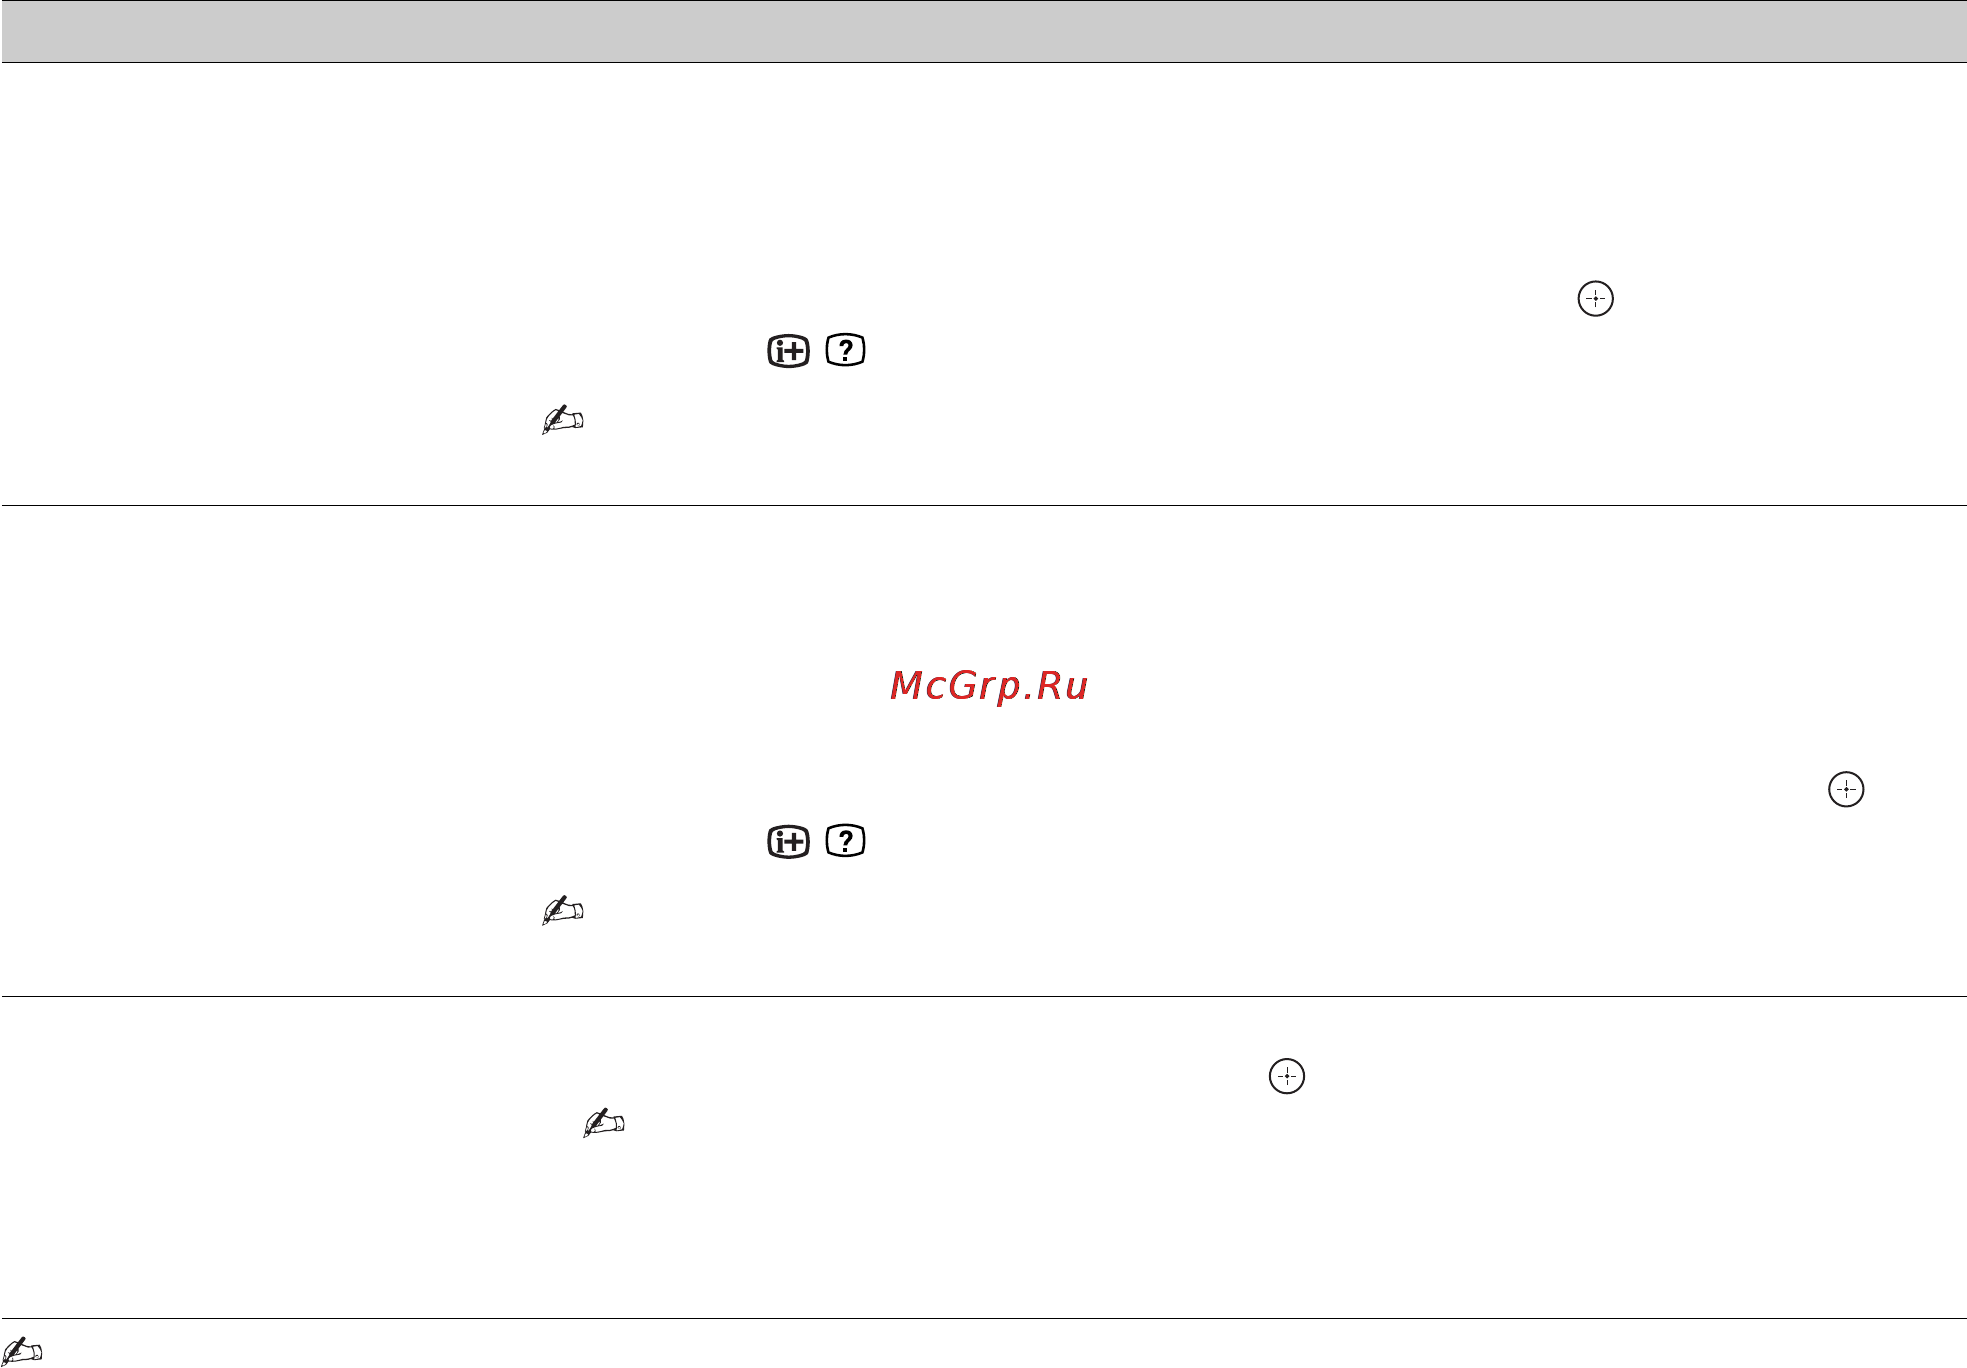Click the hand-writing note icon in the last section
Viewport: 1967px width, 1368px height.
604,1123
